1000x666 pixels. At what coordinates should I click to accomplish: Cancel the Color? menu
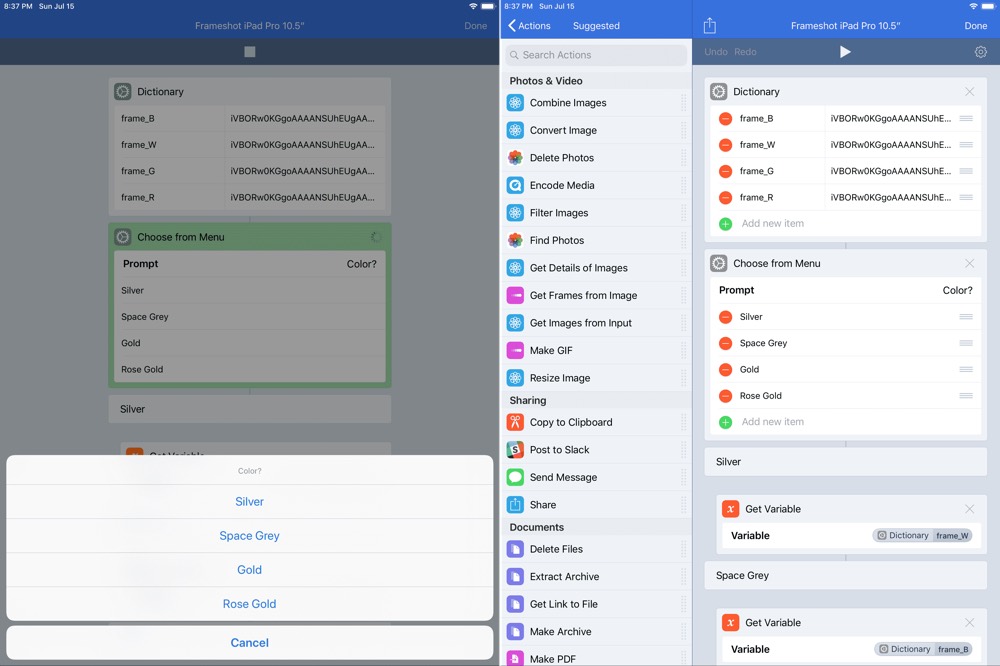coord(249,642)
